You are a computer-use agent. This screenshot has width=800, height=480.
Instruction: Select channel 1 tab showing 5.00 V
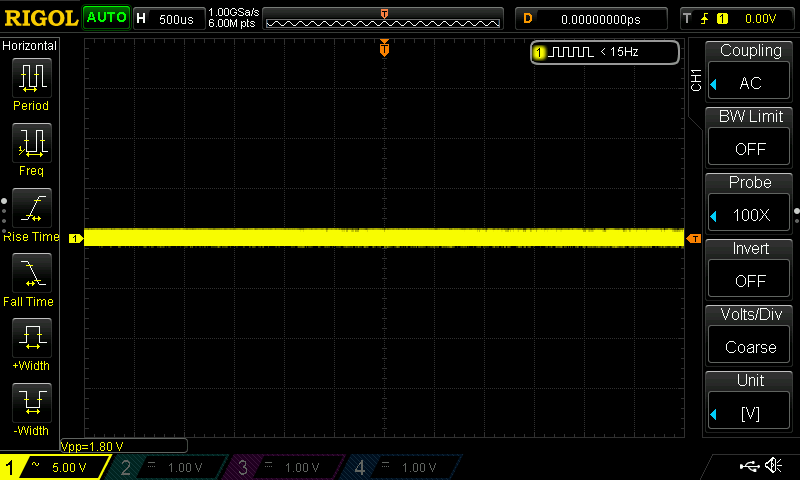click(x=54, y=467)
